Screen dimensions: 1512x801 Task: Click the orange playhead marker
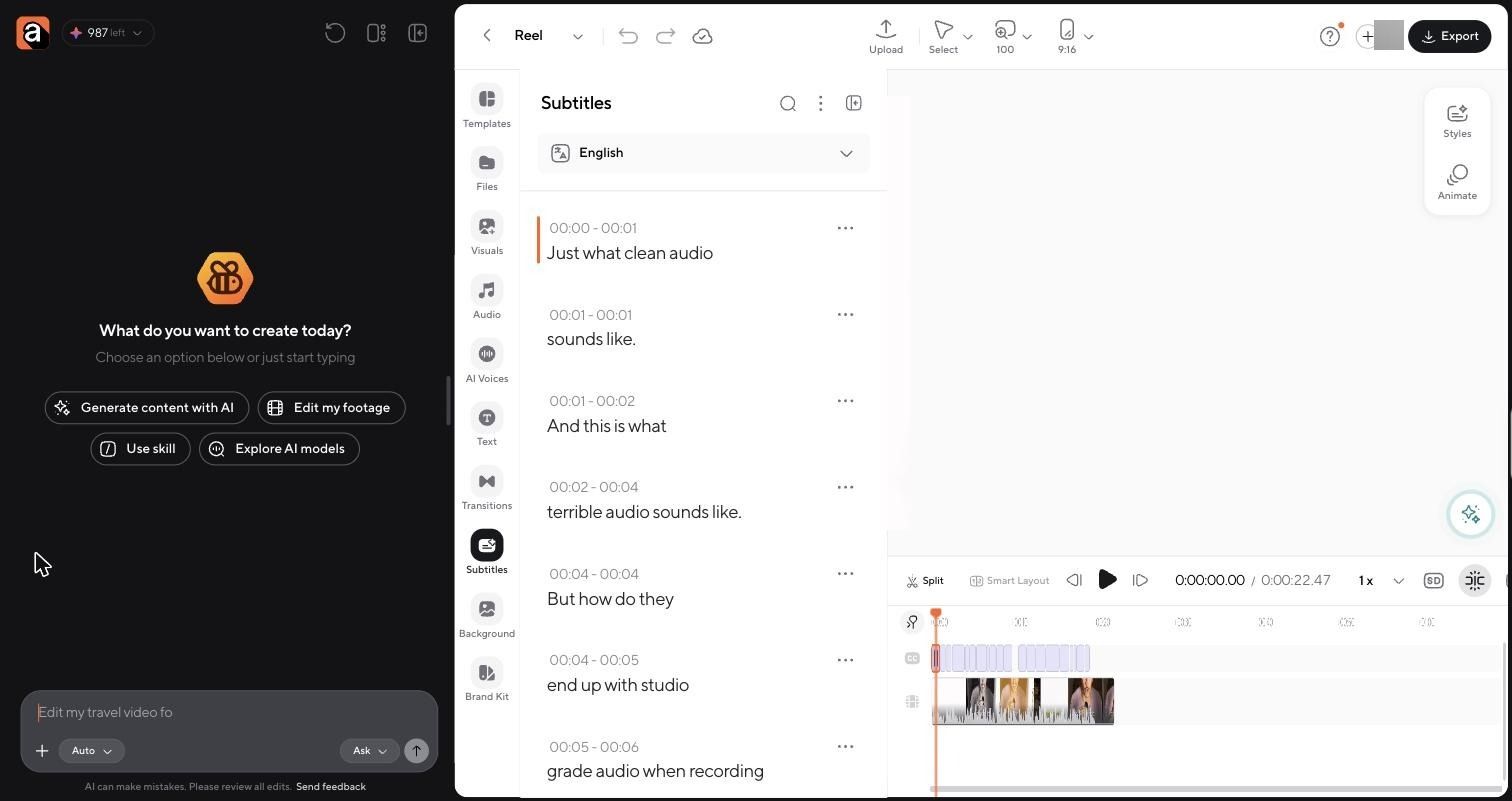[x=936, y=613]
